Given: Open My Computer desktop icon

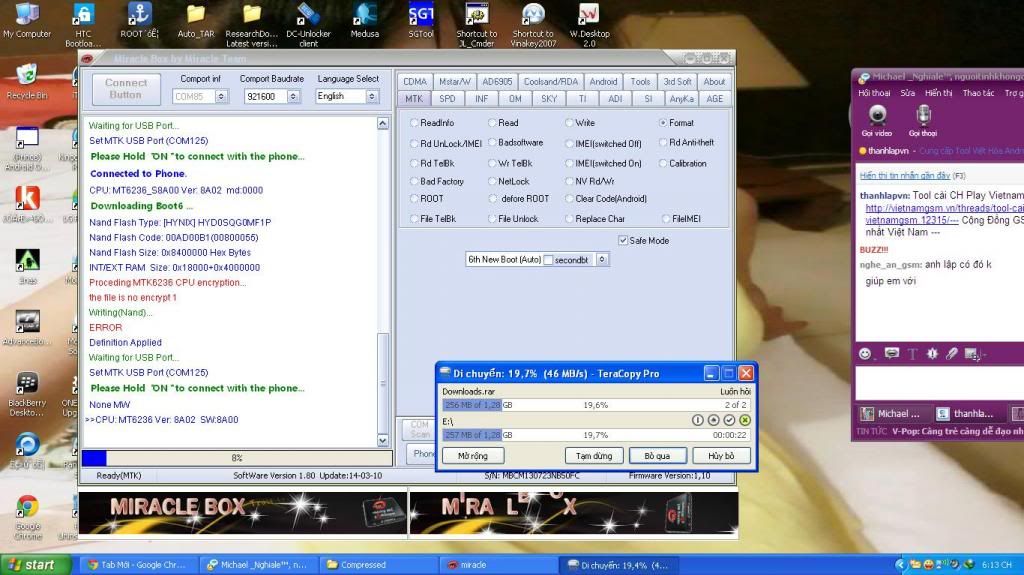Looking at the screenshot, I should click(27, 21).
